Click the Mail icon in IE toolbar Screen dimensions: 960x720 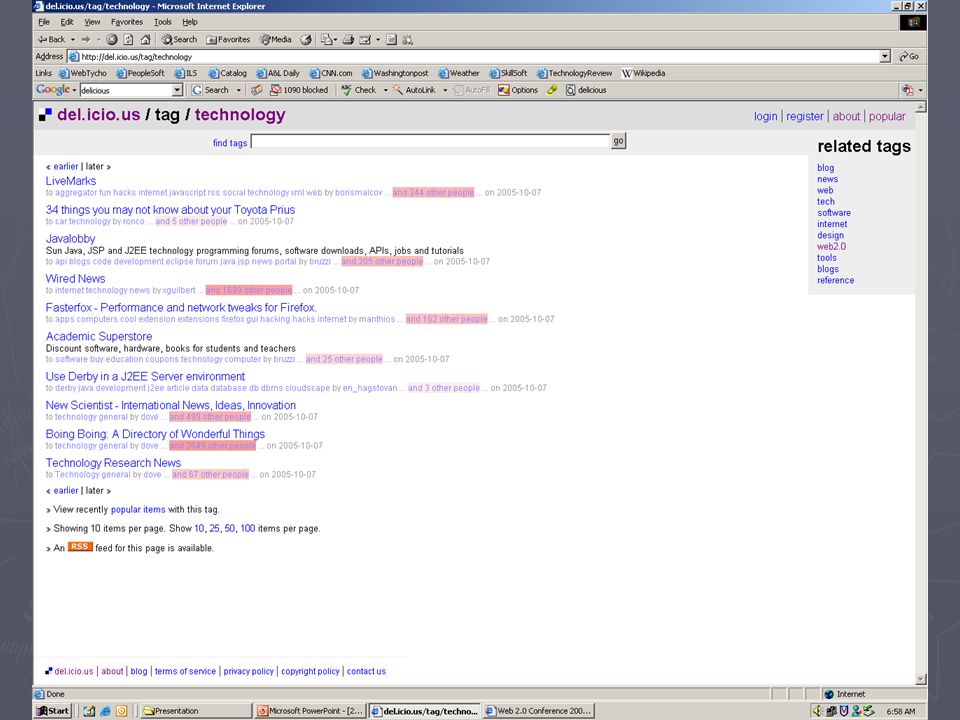click(328, 39)
